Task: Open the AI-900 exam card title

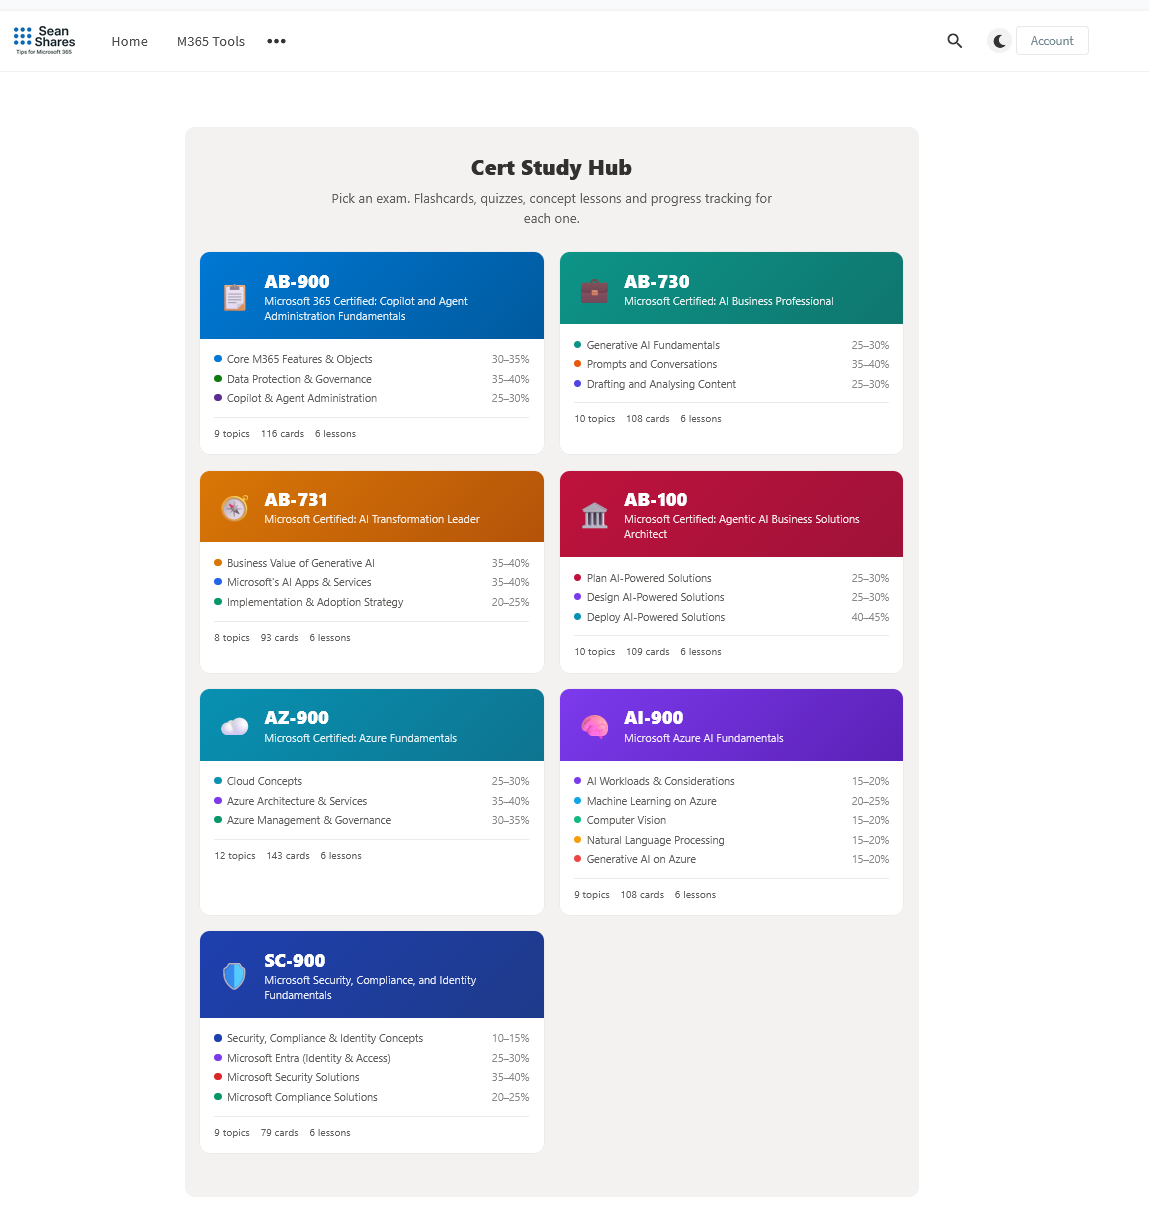Action: (654, 718)
